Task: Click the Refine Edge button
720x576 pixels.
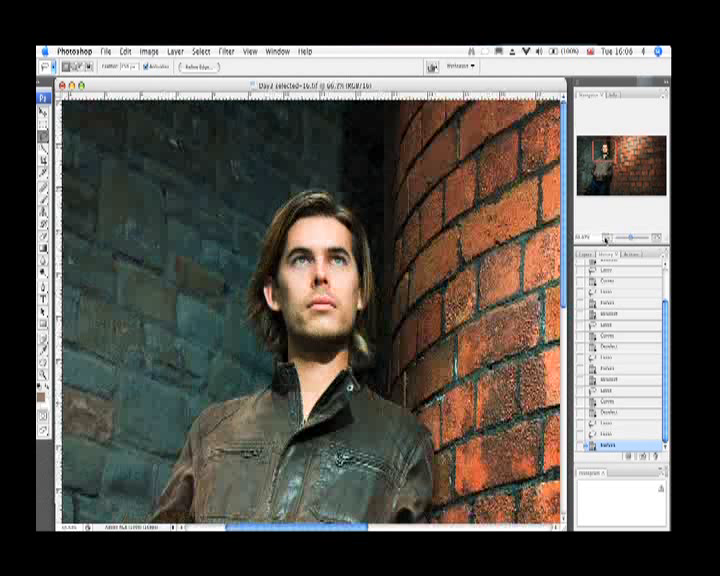Action: pyautogui.click(x=199, y=67)
